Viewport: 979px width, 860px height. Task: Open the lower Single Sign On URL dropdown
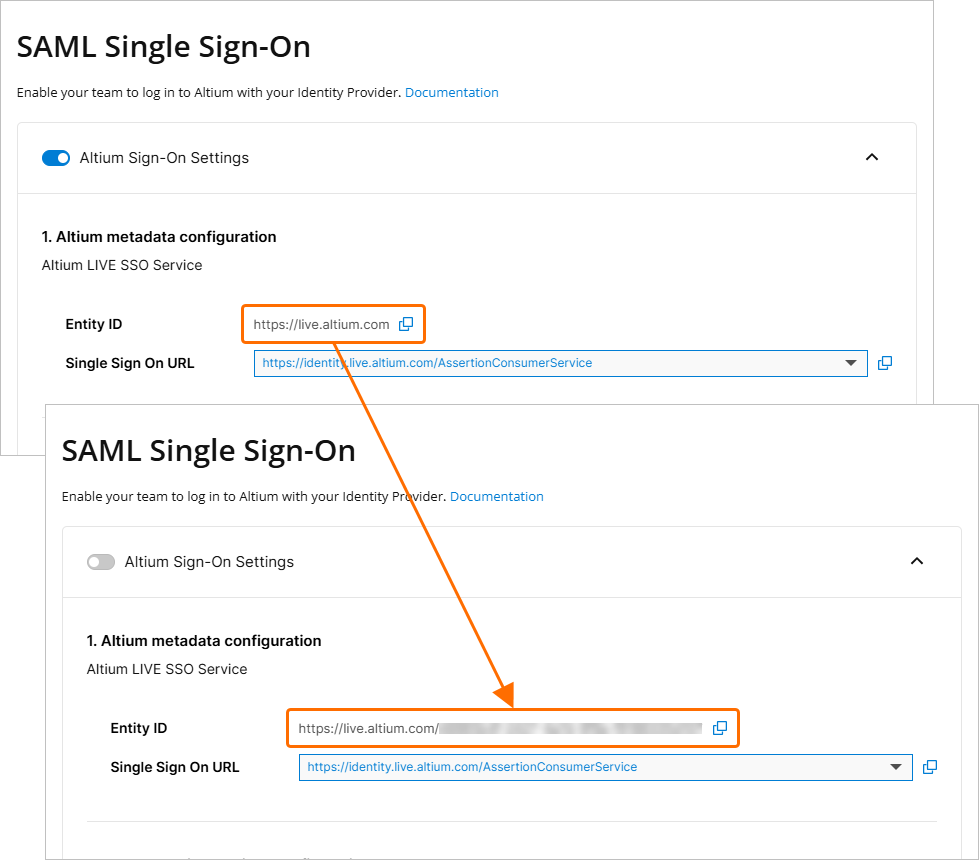point(895,767)
